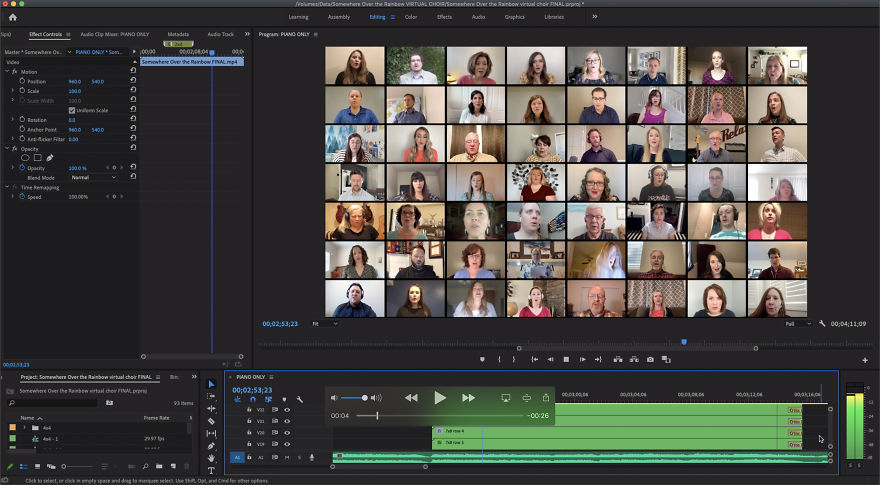Open Timeline display settings wrench
This screenshot has width=880, height=485.
[x=300, y=400]
